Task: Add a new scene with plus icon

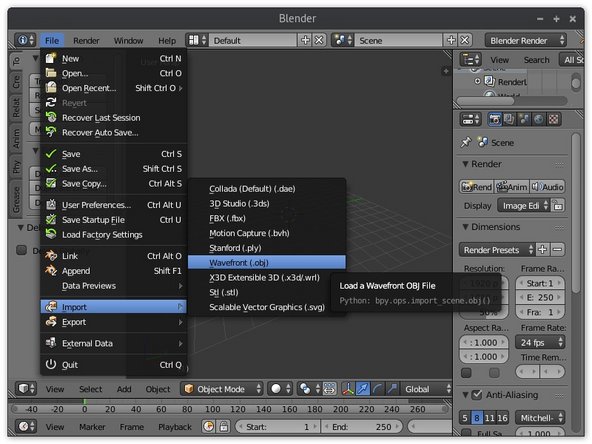Action: pos(451,40)
